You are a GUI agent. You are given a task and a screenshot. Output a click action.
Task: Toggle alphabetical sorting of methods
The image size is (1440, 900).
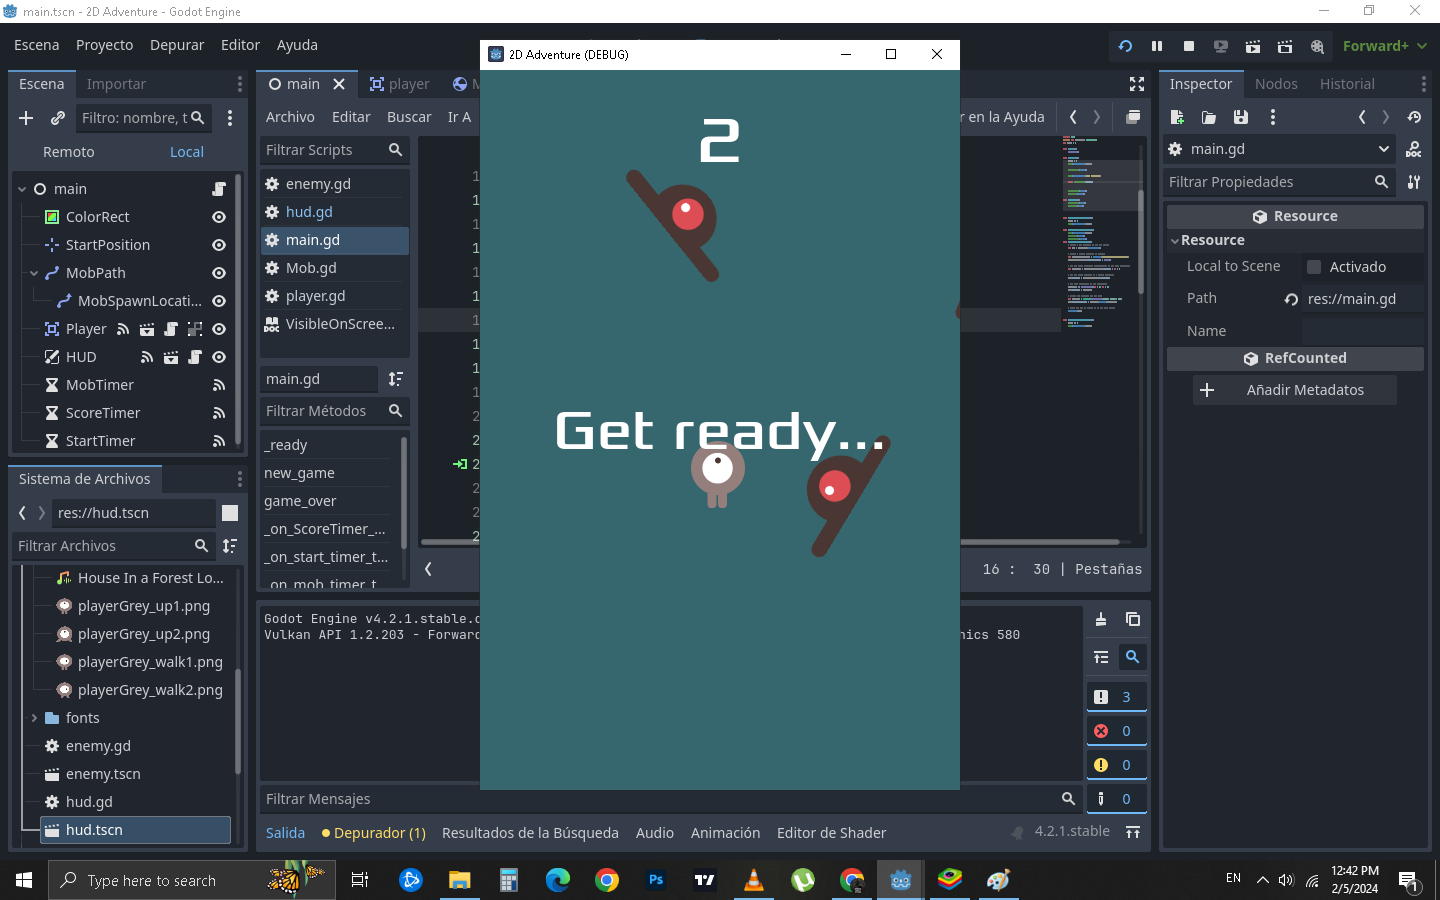[396, 379]
